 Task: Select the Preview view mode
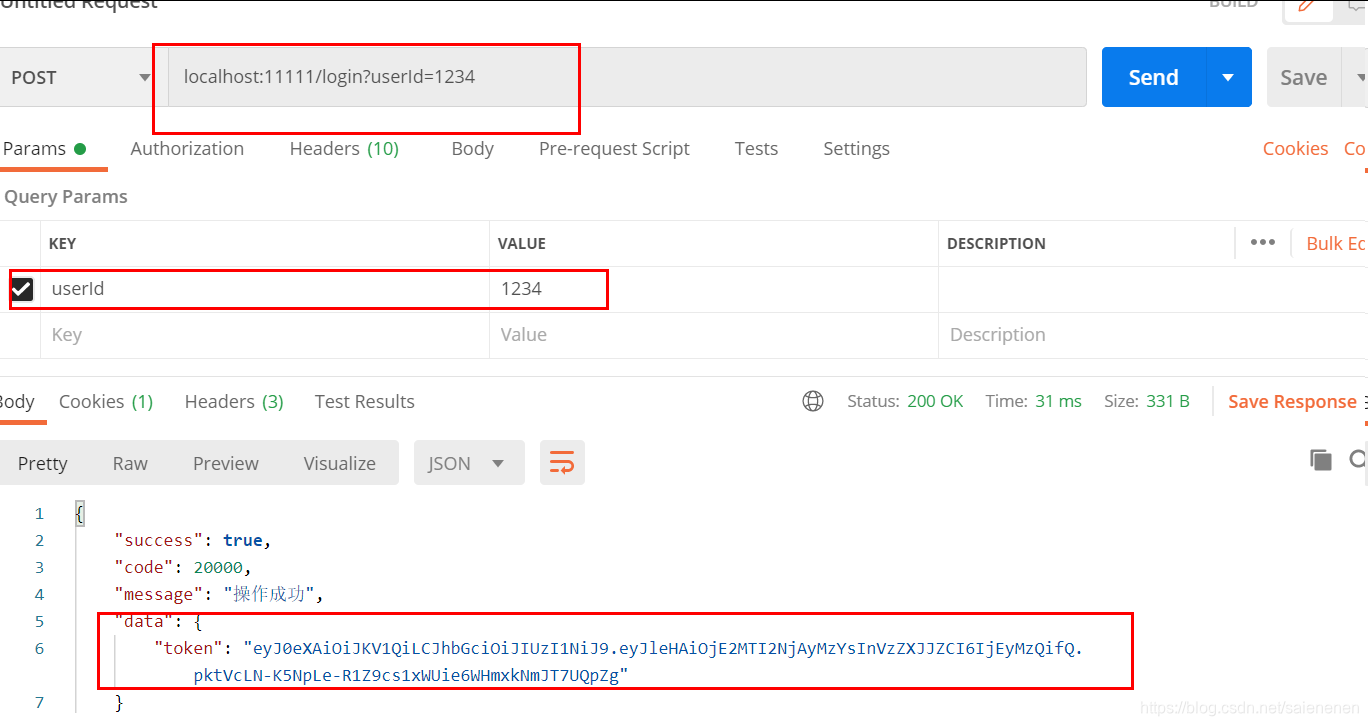(x=226, y=463)
